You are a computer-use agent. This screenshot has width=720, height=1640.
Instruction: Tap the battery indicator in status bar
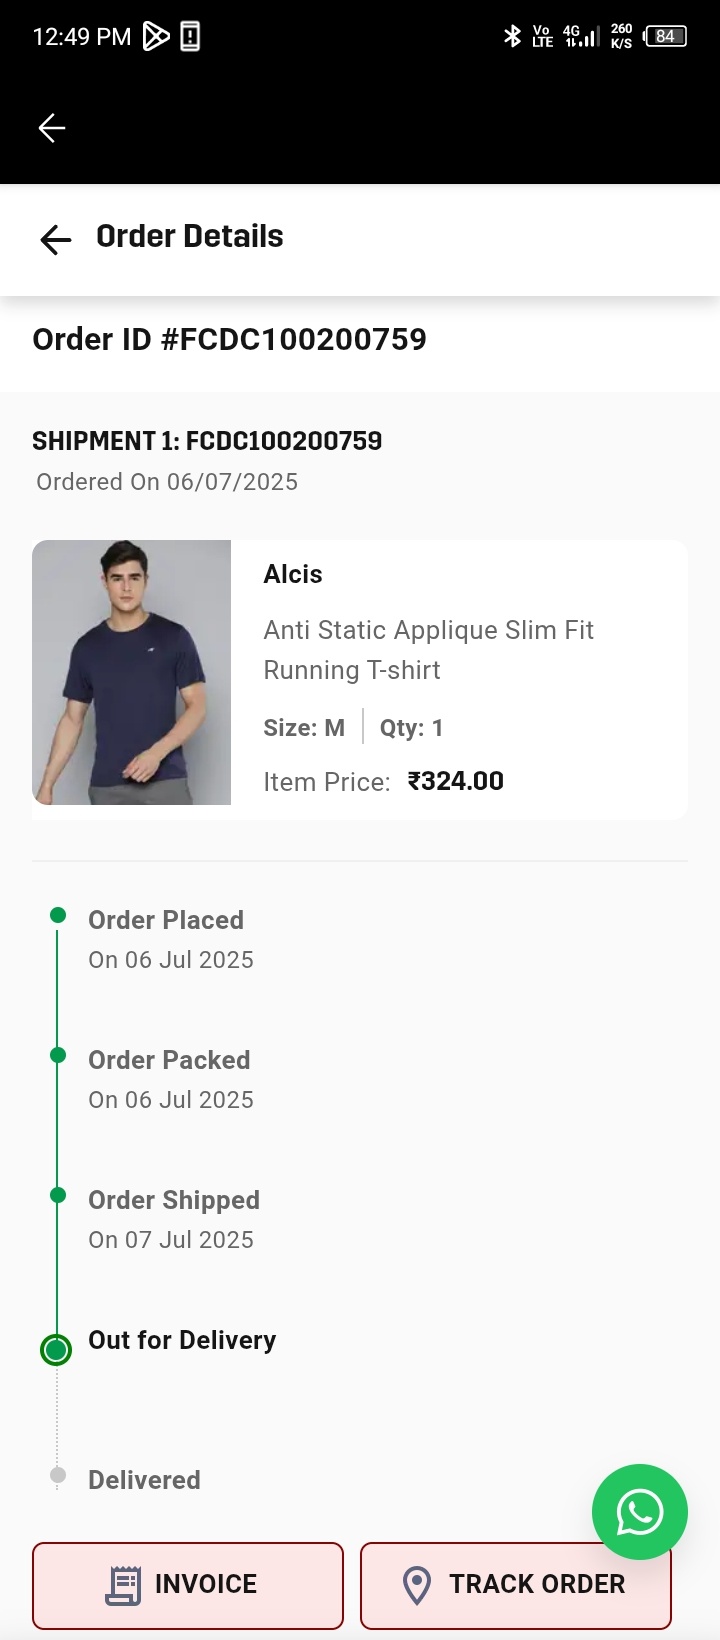click(665, 36)
